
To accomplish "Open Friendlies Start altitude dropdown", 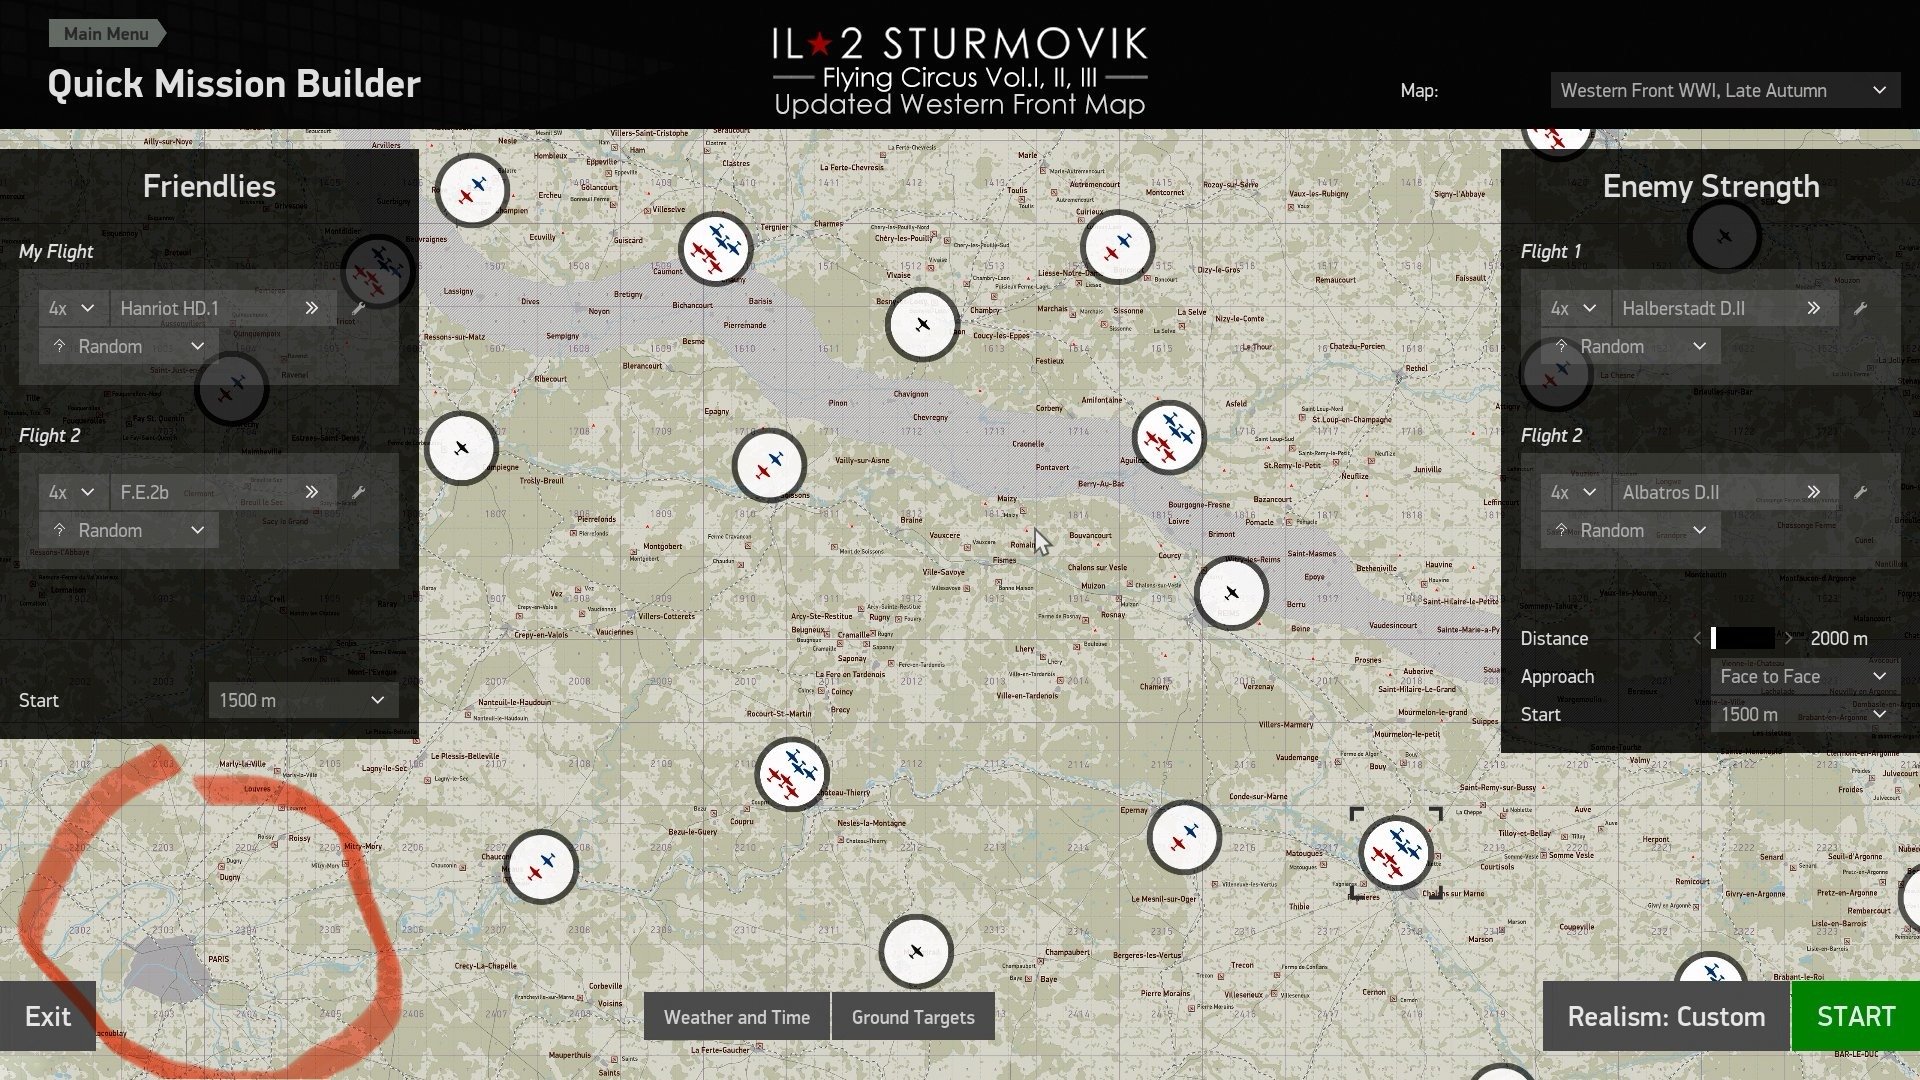I will coord(303,701).
